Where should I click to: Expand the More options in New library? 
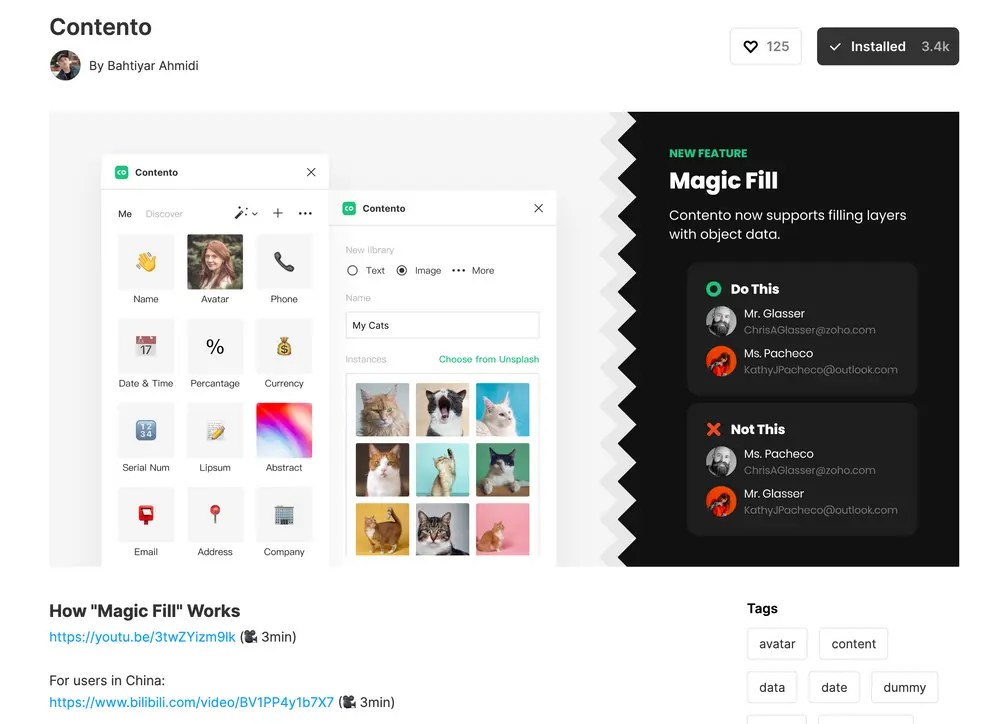(473, 270)
